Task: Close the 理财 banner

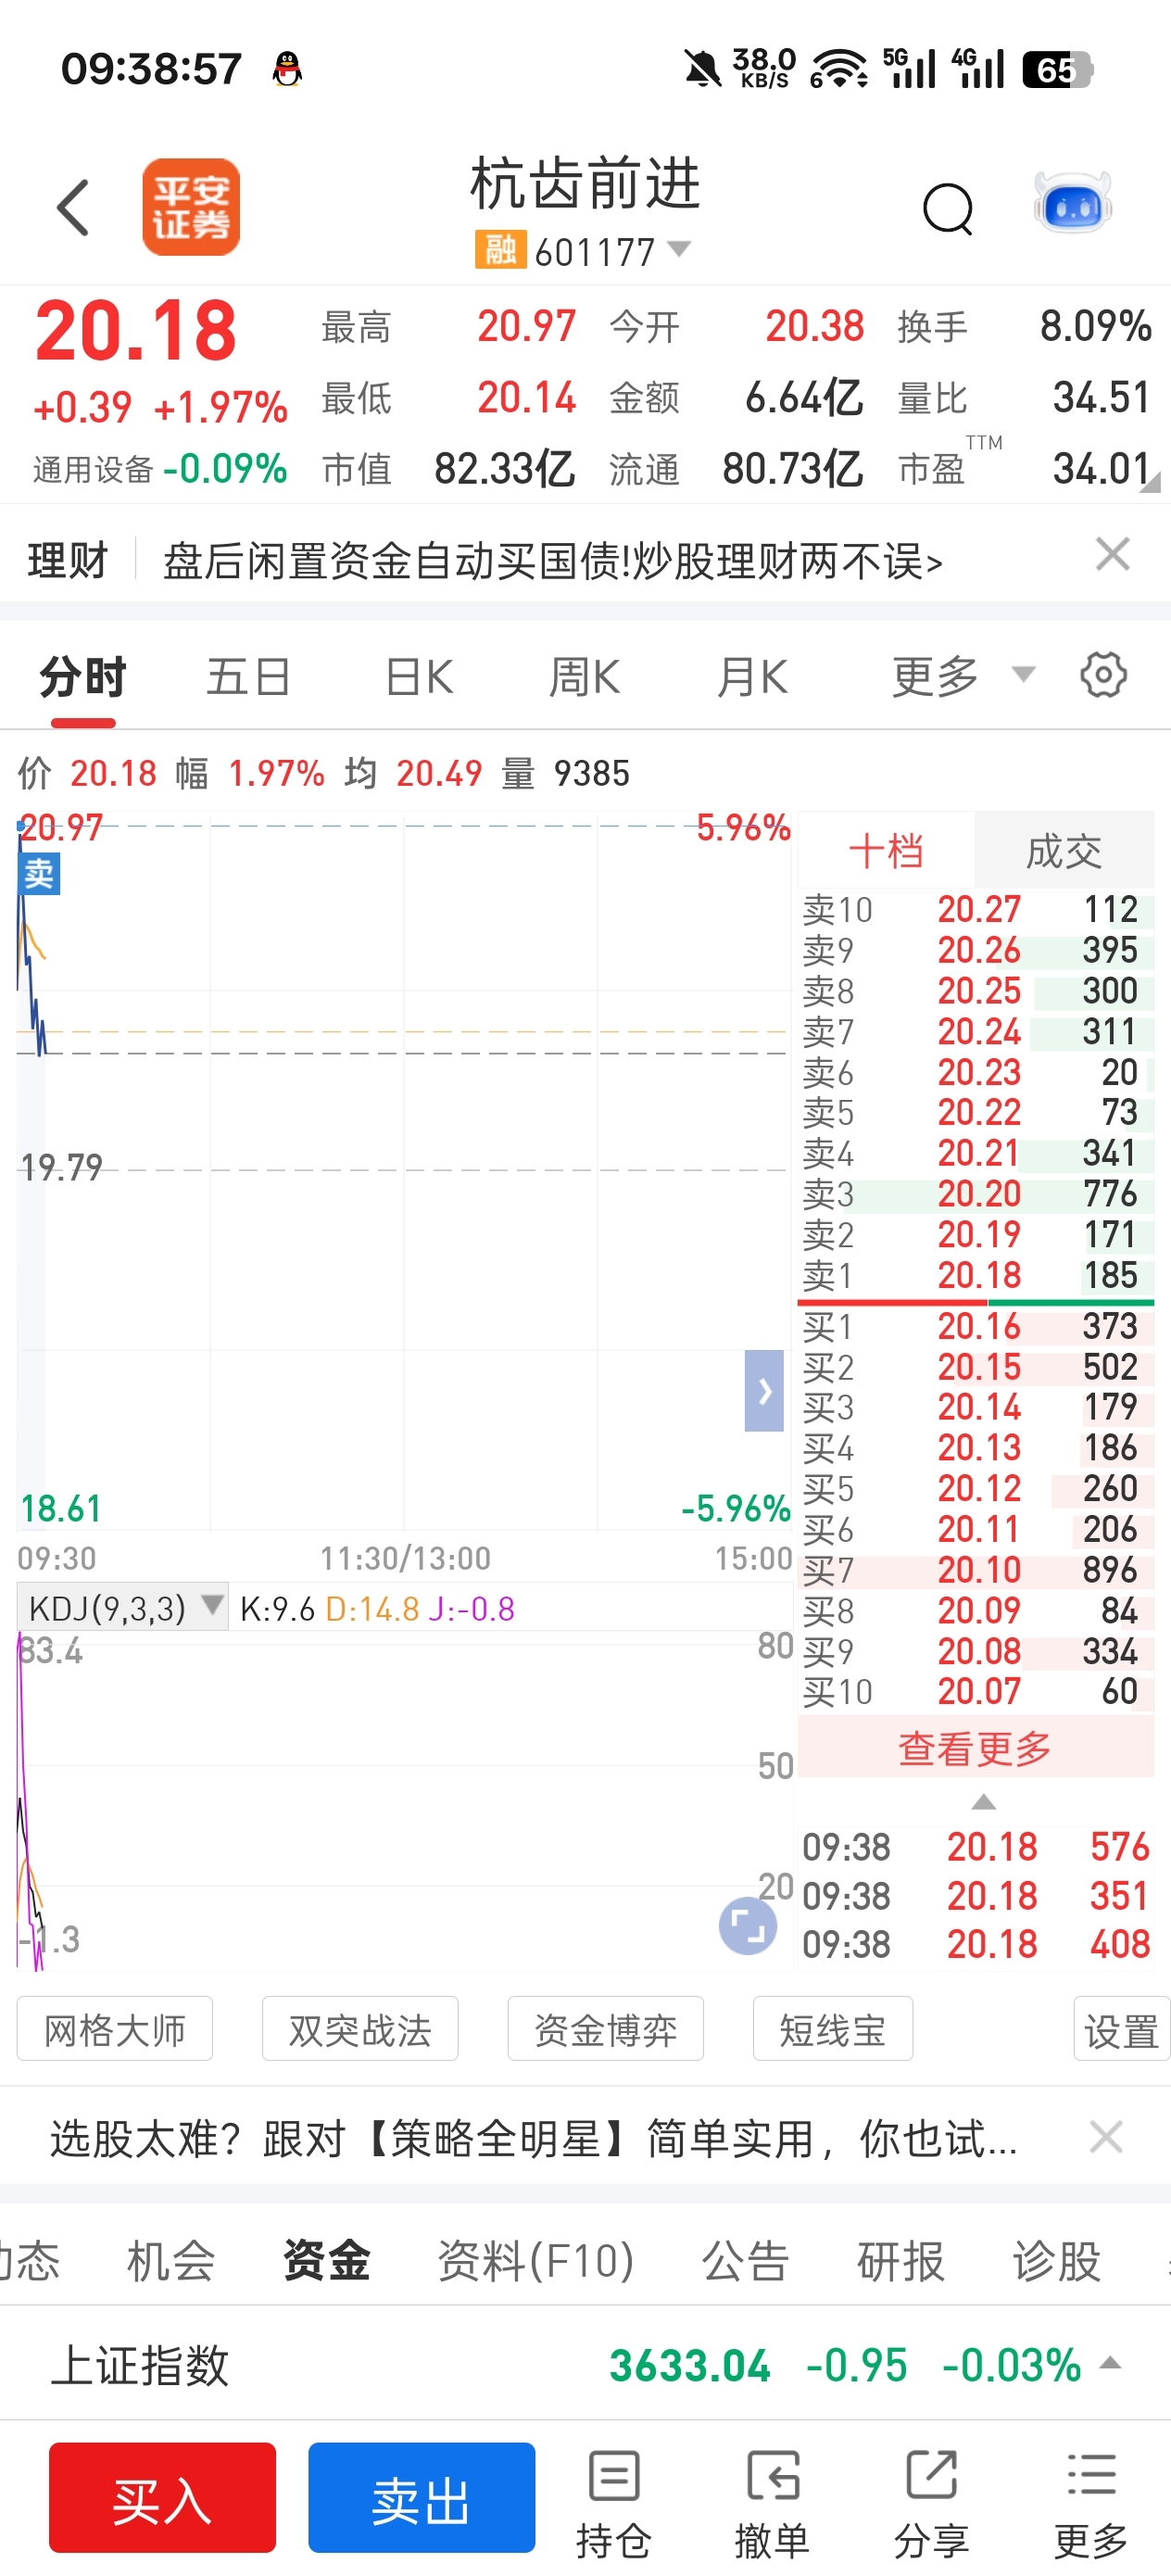Action: 1112,554
